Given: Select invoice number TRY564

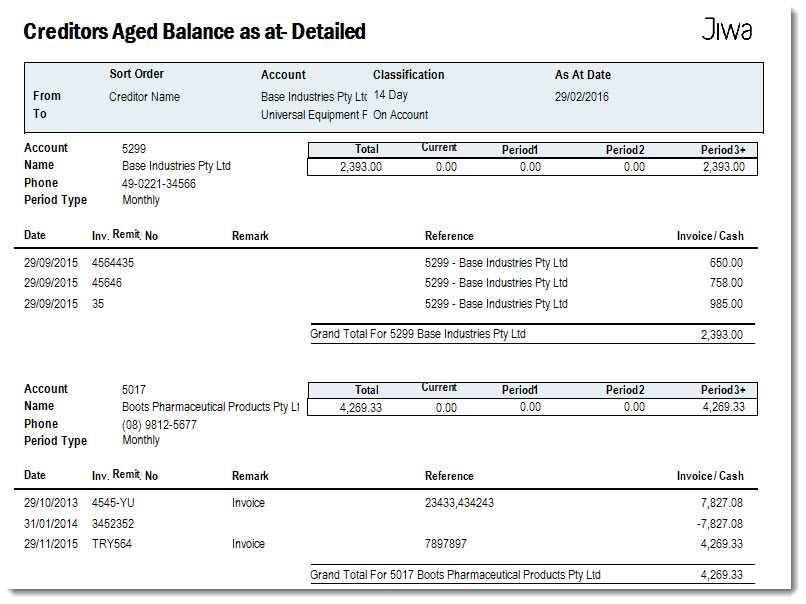Looking at the screenshot, I should tap(112, 544).
